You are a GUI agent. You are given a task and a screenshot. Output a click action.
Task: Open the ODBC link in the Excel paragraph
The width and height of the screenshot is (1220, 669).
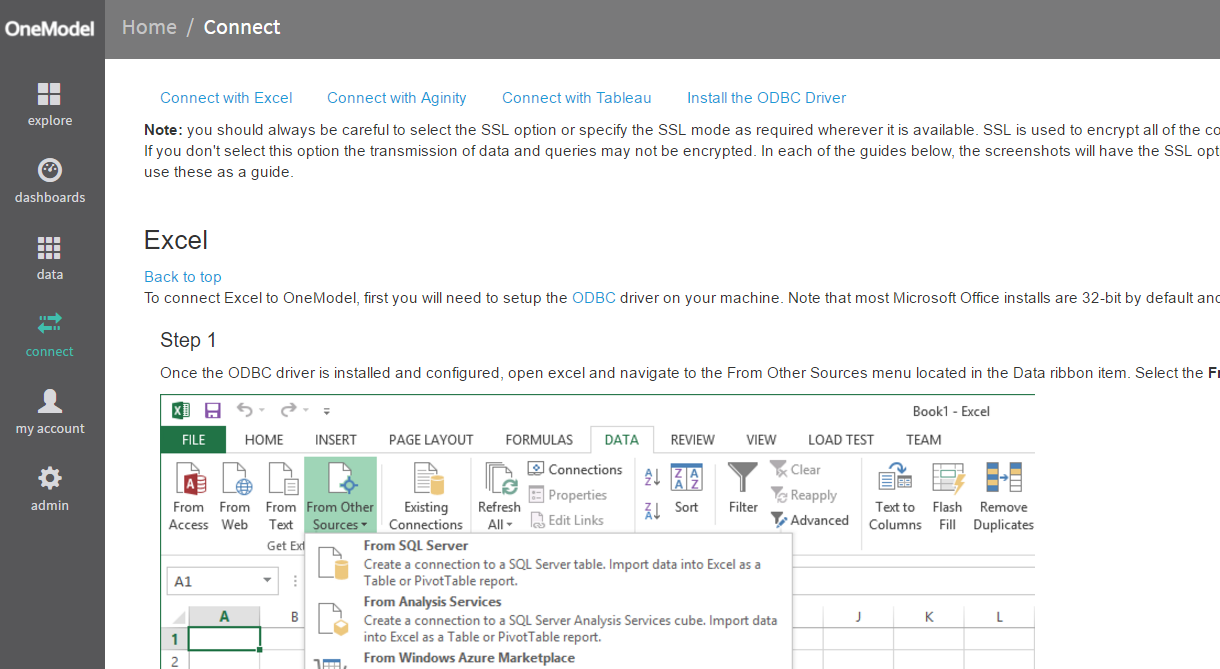point(594,298)
